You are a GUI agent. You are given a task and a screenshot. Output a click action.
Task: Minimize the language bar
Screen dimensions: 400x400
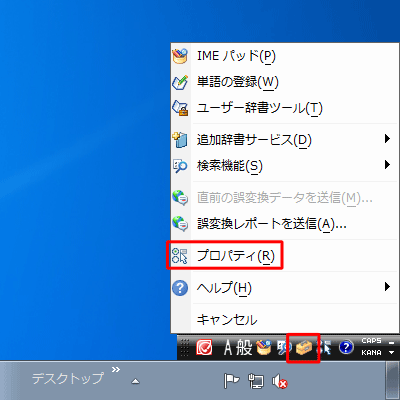(392, 342)
